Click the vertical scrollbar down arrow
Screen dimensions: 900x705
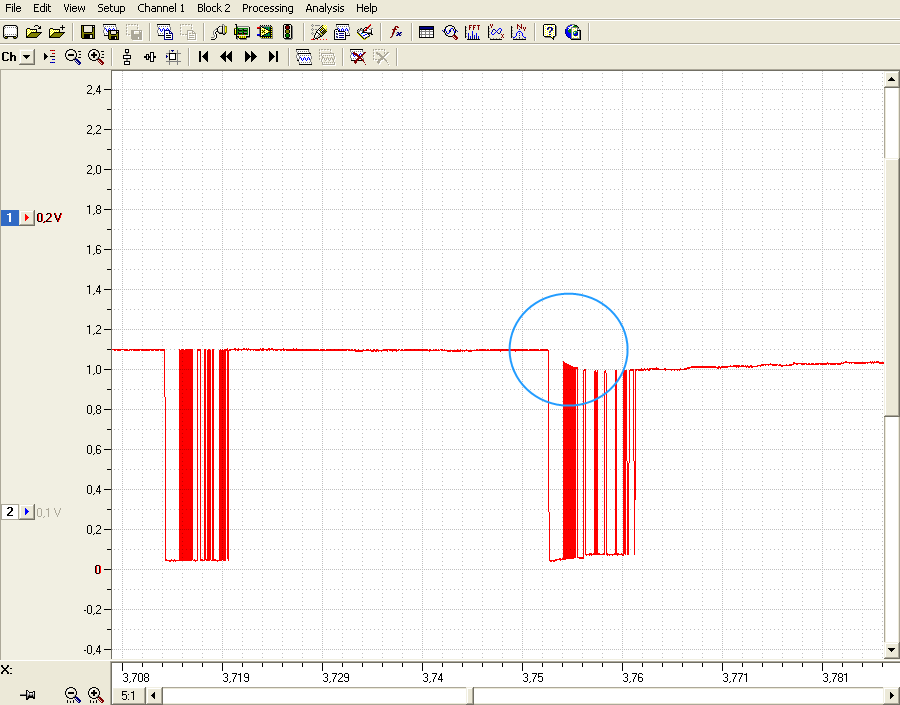891,650
